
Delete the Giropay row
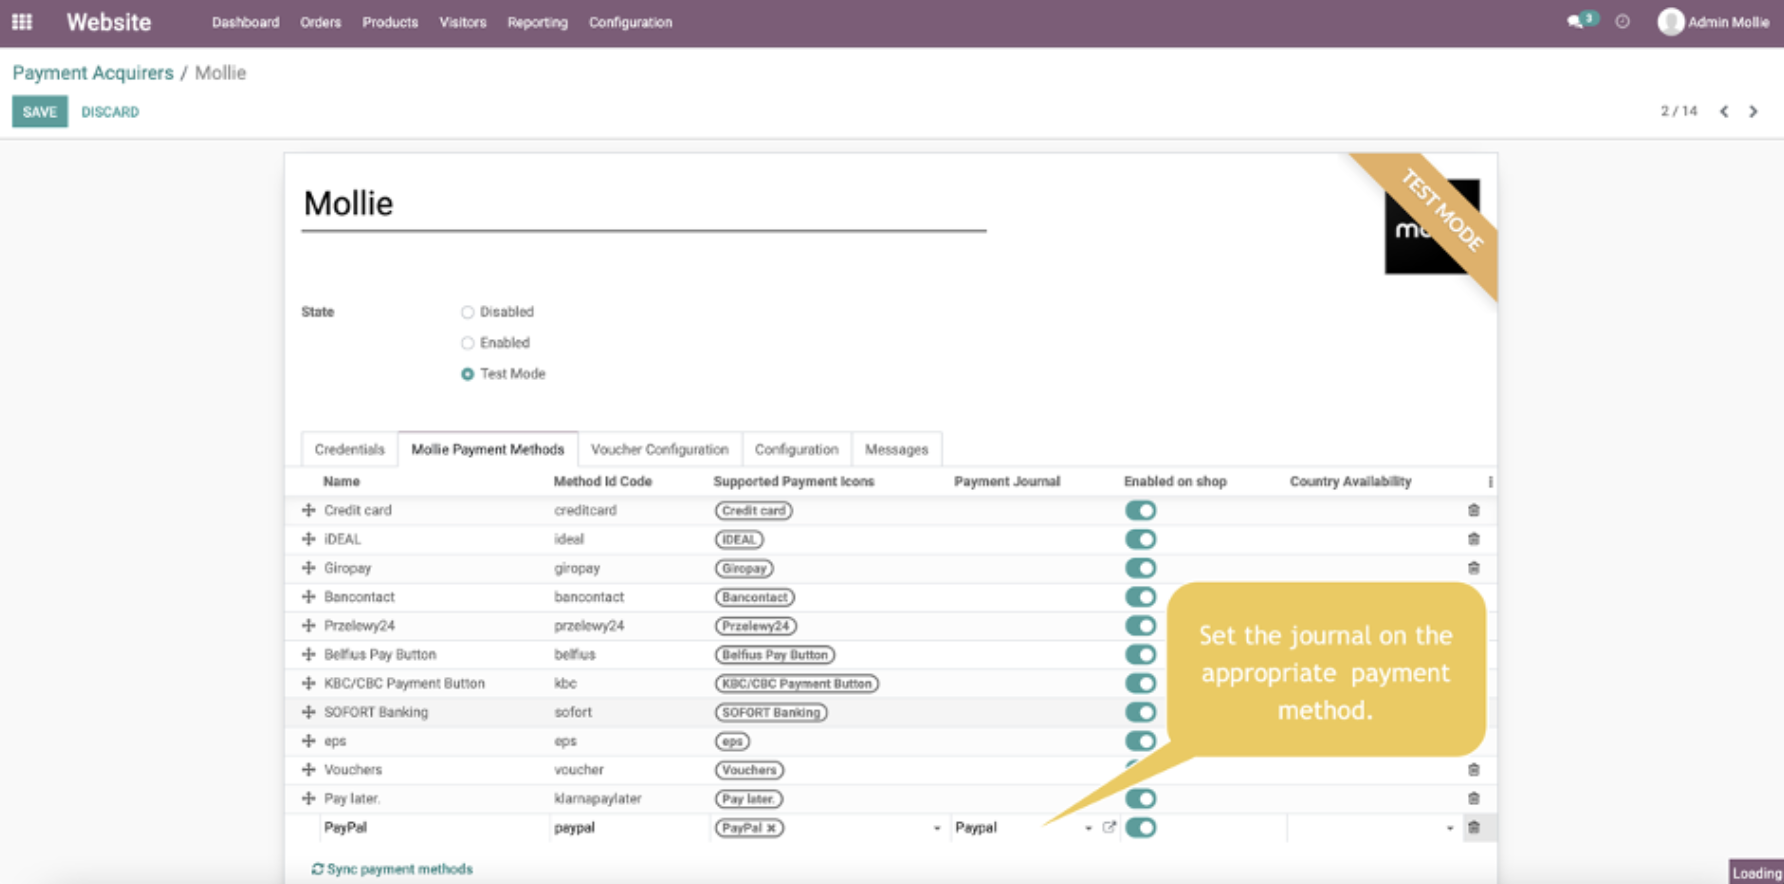pos(1473,568)
